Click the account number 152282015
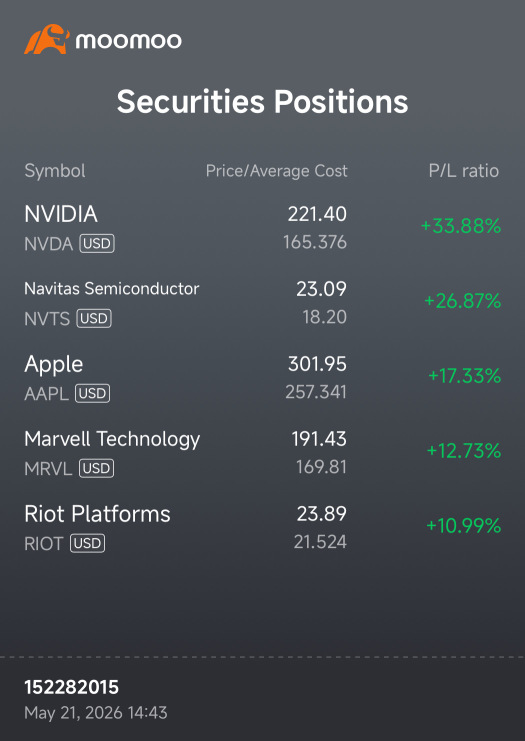Screen dimensions: 525x741 [71, 687]
